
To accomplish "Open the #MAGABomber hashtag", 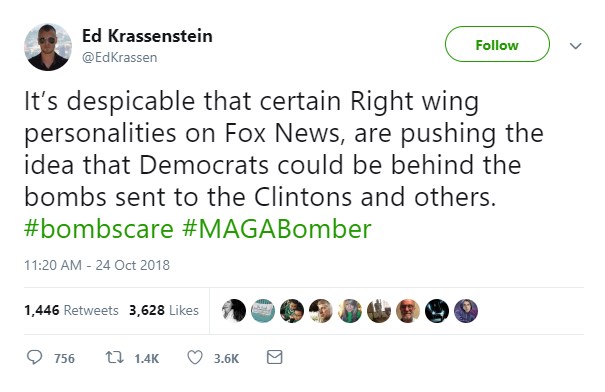I will coord(277,229).
